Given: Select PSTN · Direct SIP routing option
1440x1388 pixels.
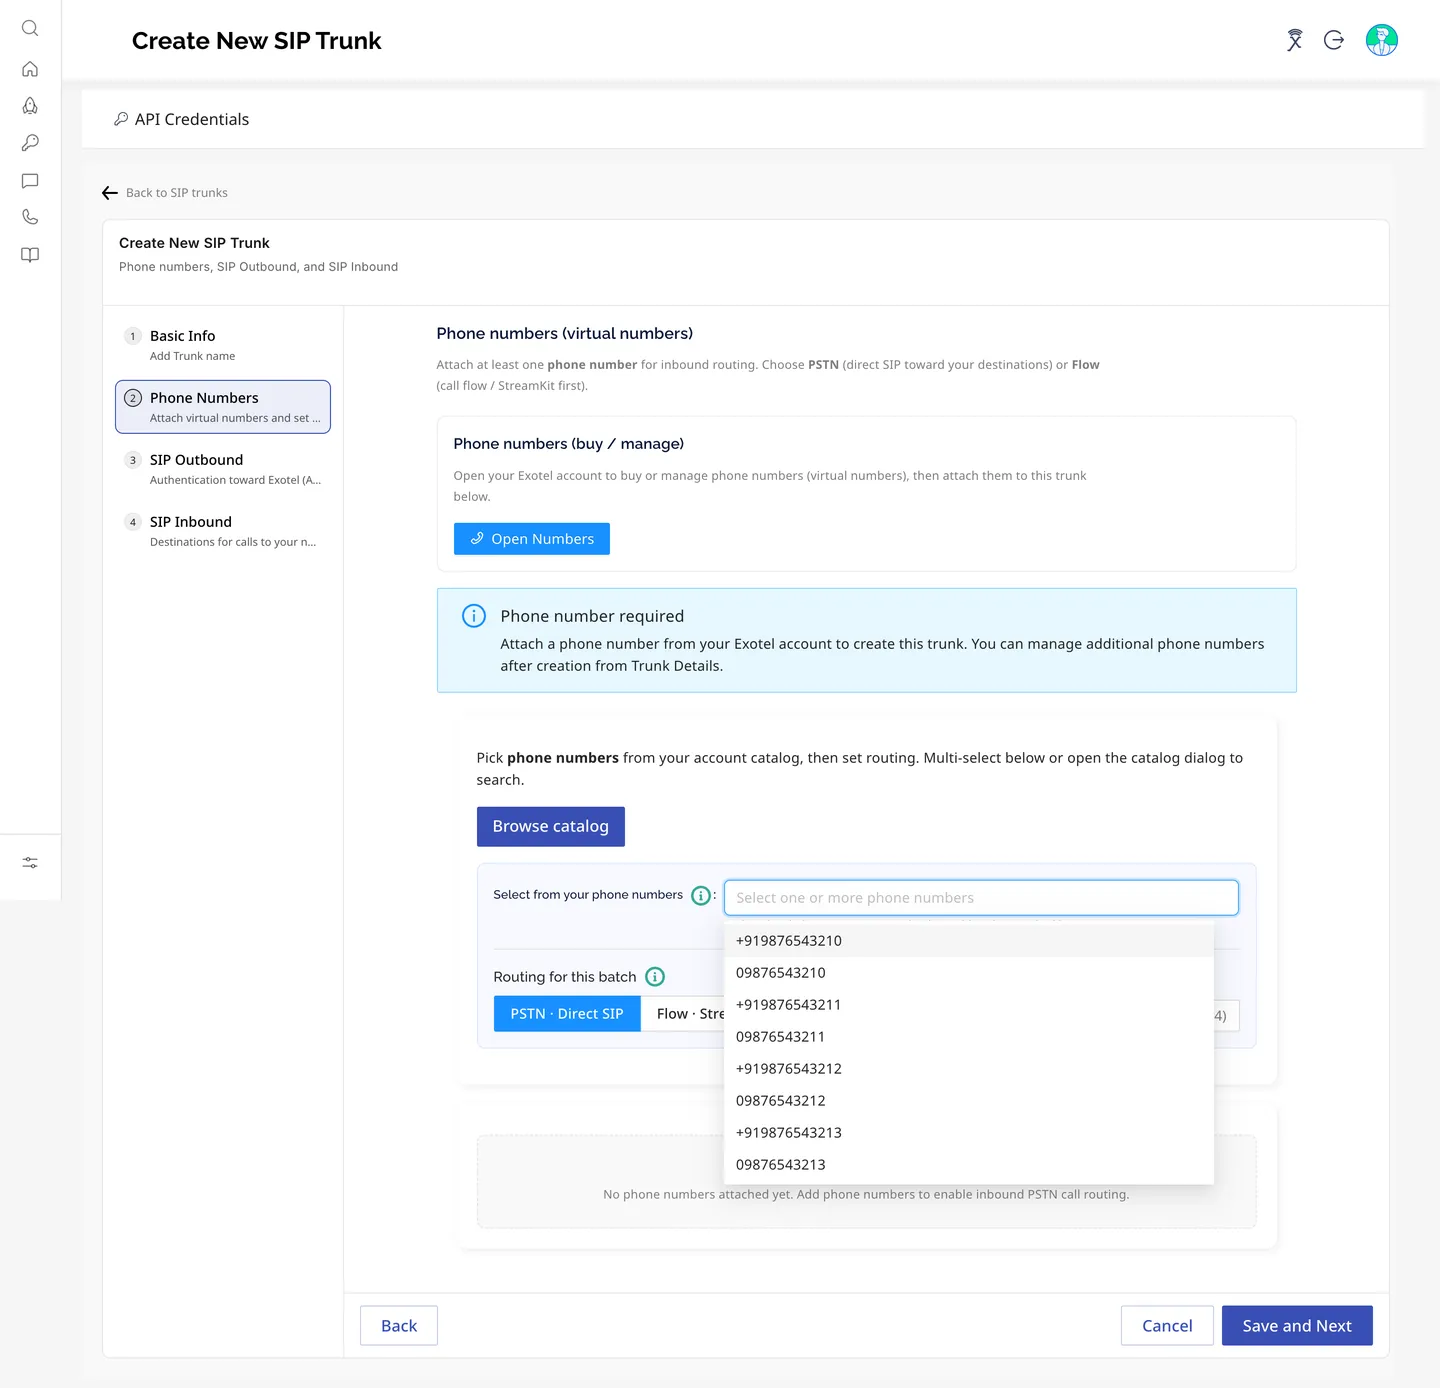Looking at the screenshot, I should pos(567,1014).
